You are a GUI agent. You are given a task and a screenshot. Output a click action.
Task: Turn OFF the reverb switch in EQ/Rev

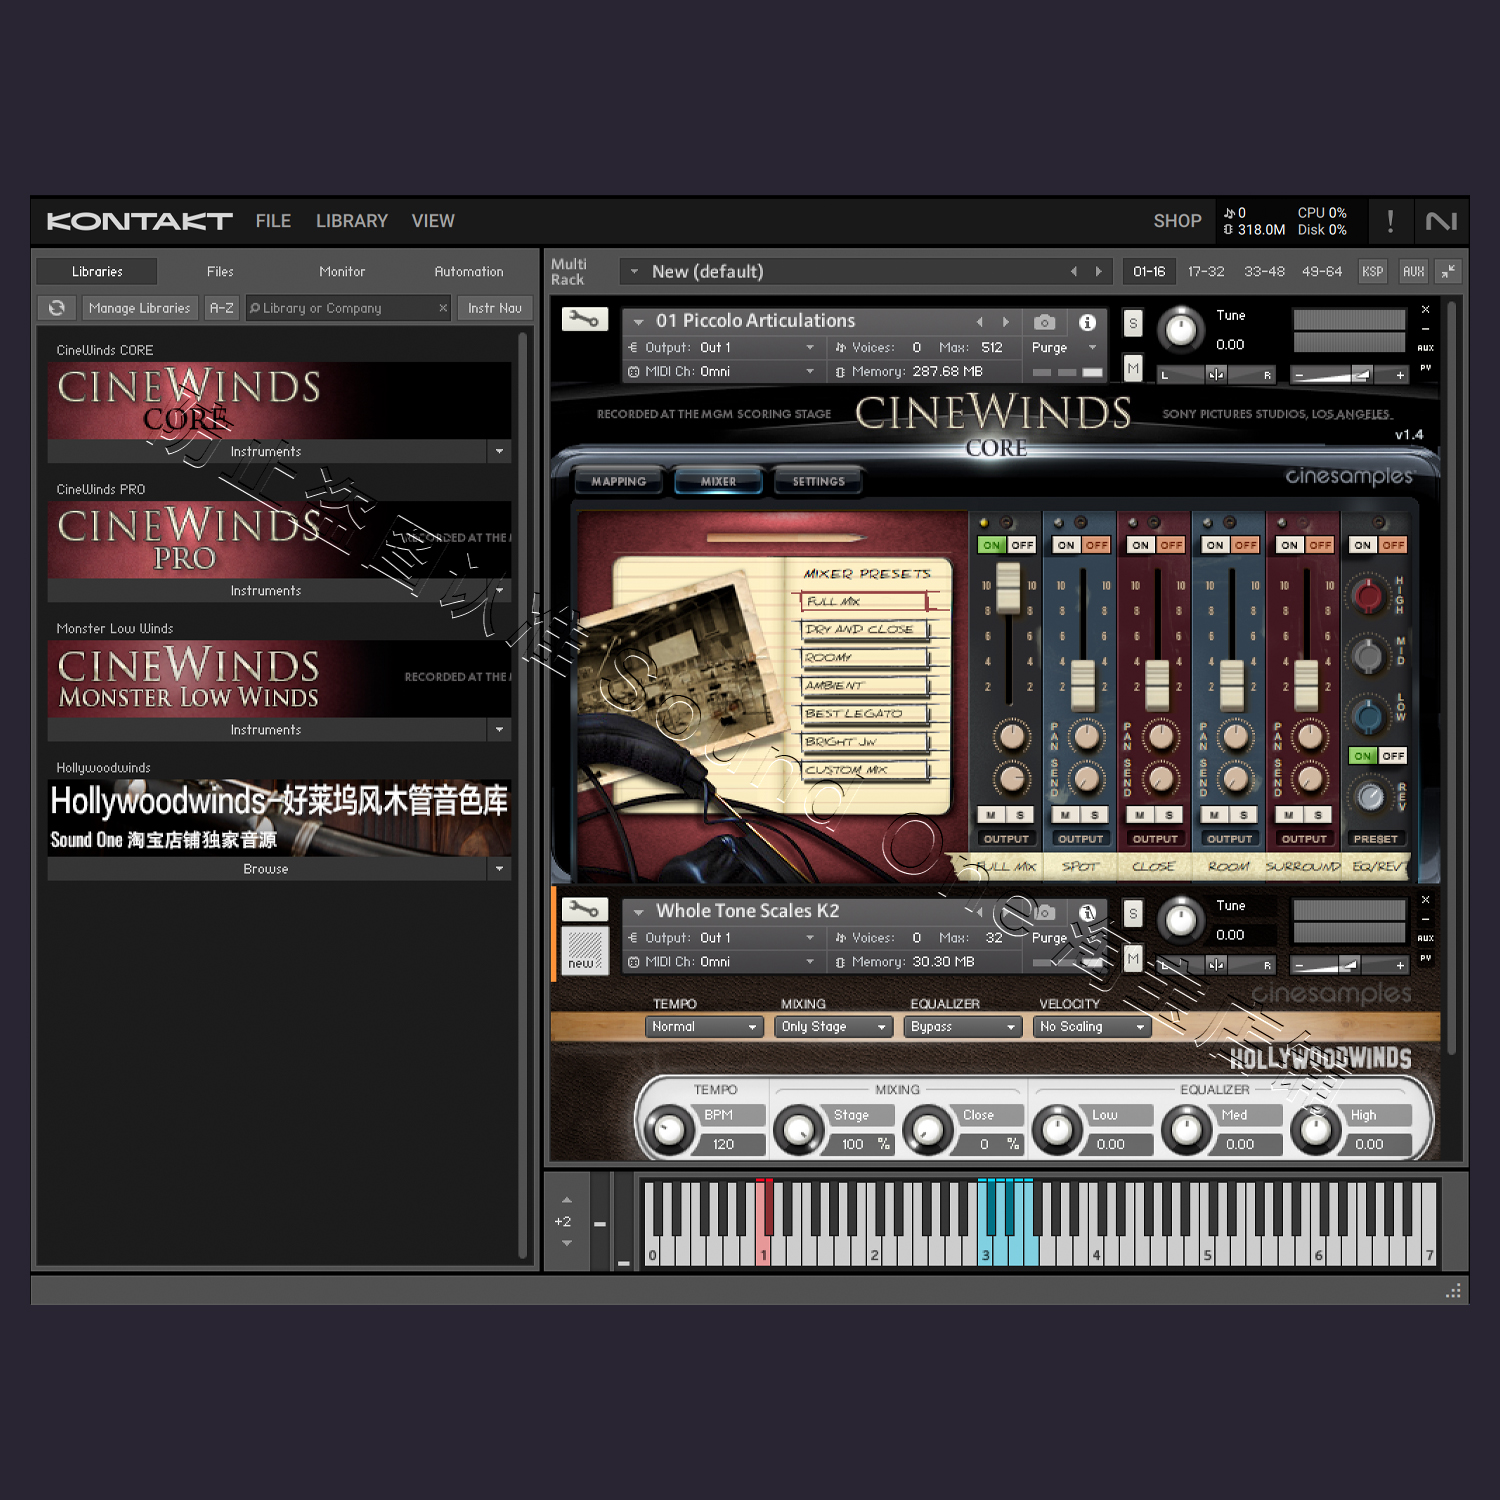click(x=1393, y=756)
